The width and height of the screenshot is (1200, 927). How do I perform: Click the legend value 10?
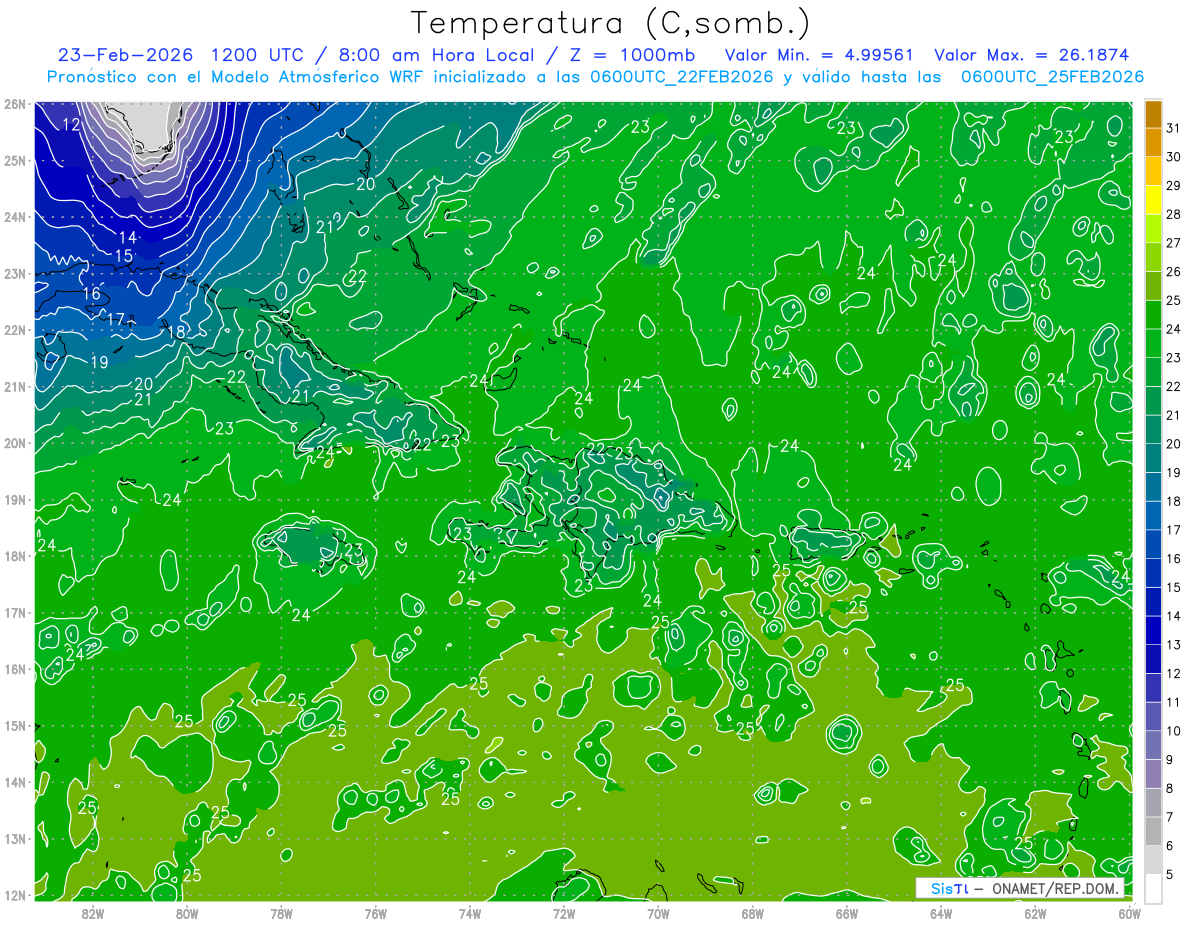point(1174,731)
